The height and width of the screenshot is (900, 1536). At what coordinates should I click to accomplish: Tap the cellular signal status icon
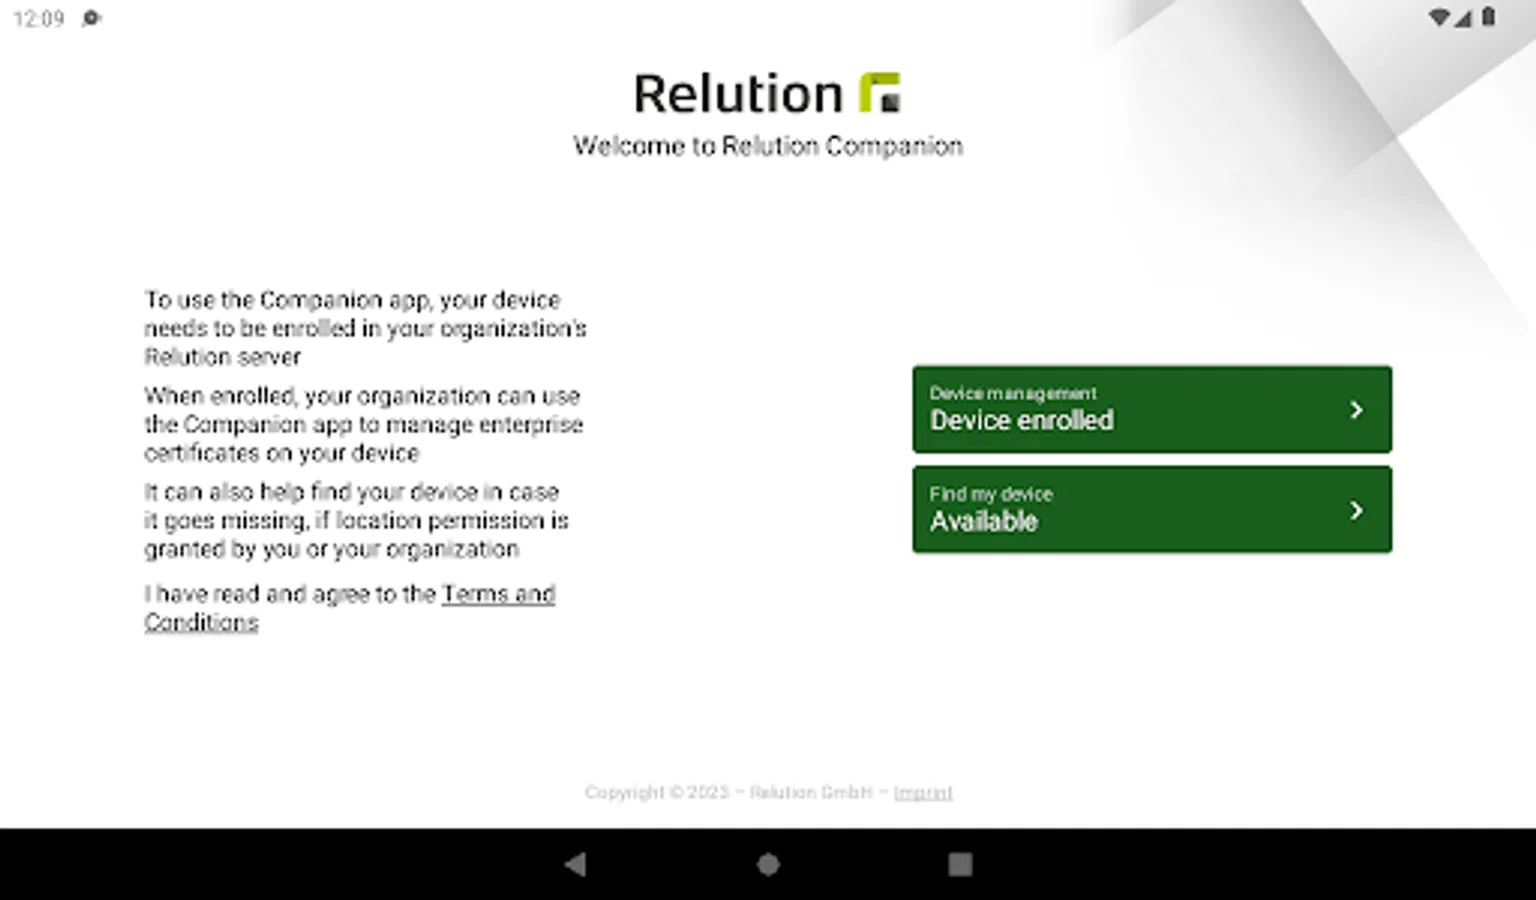click(x=1464, y=18)
